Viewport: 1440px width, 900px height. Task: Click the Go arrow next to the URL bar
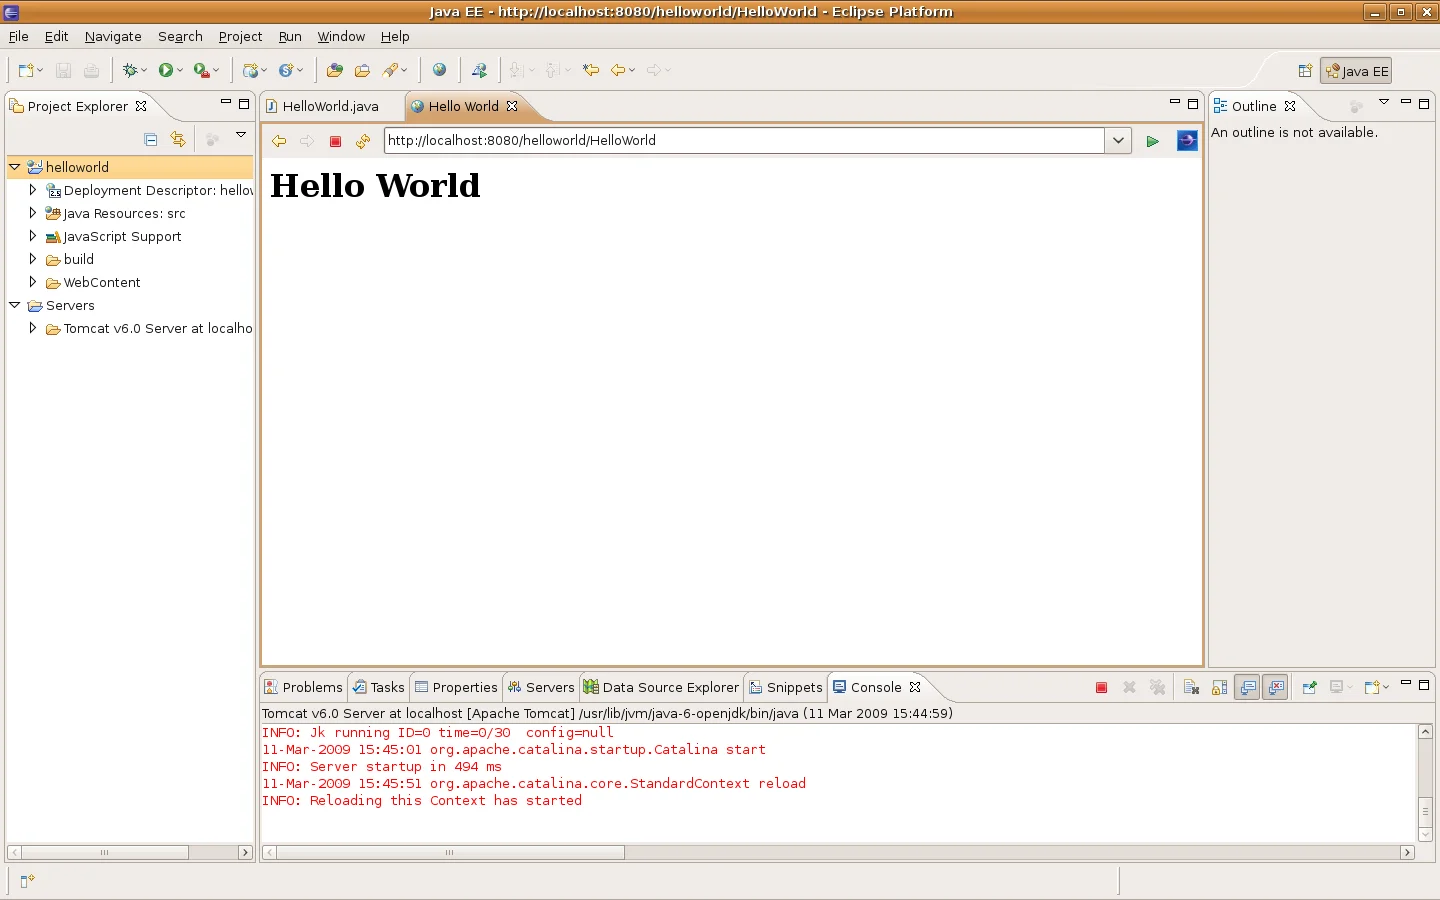click(x=1152, y=141)
